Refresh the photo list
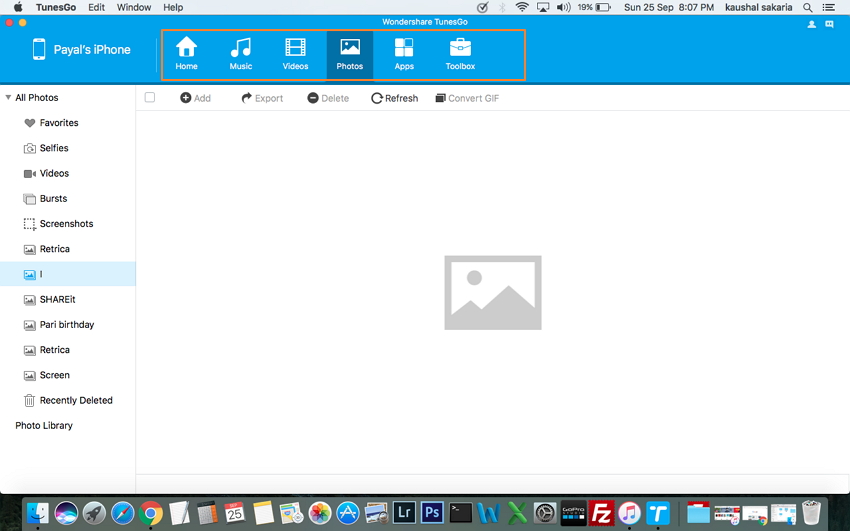This screenshot has width=850, height=531. (x=394, y=98)
